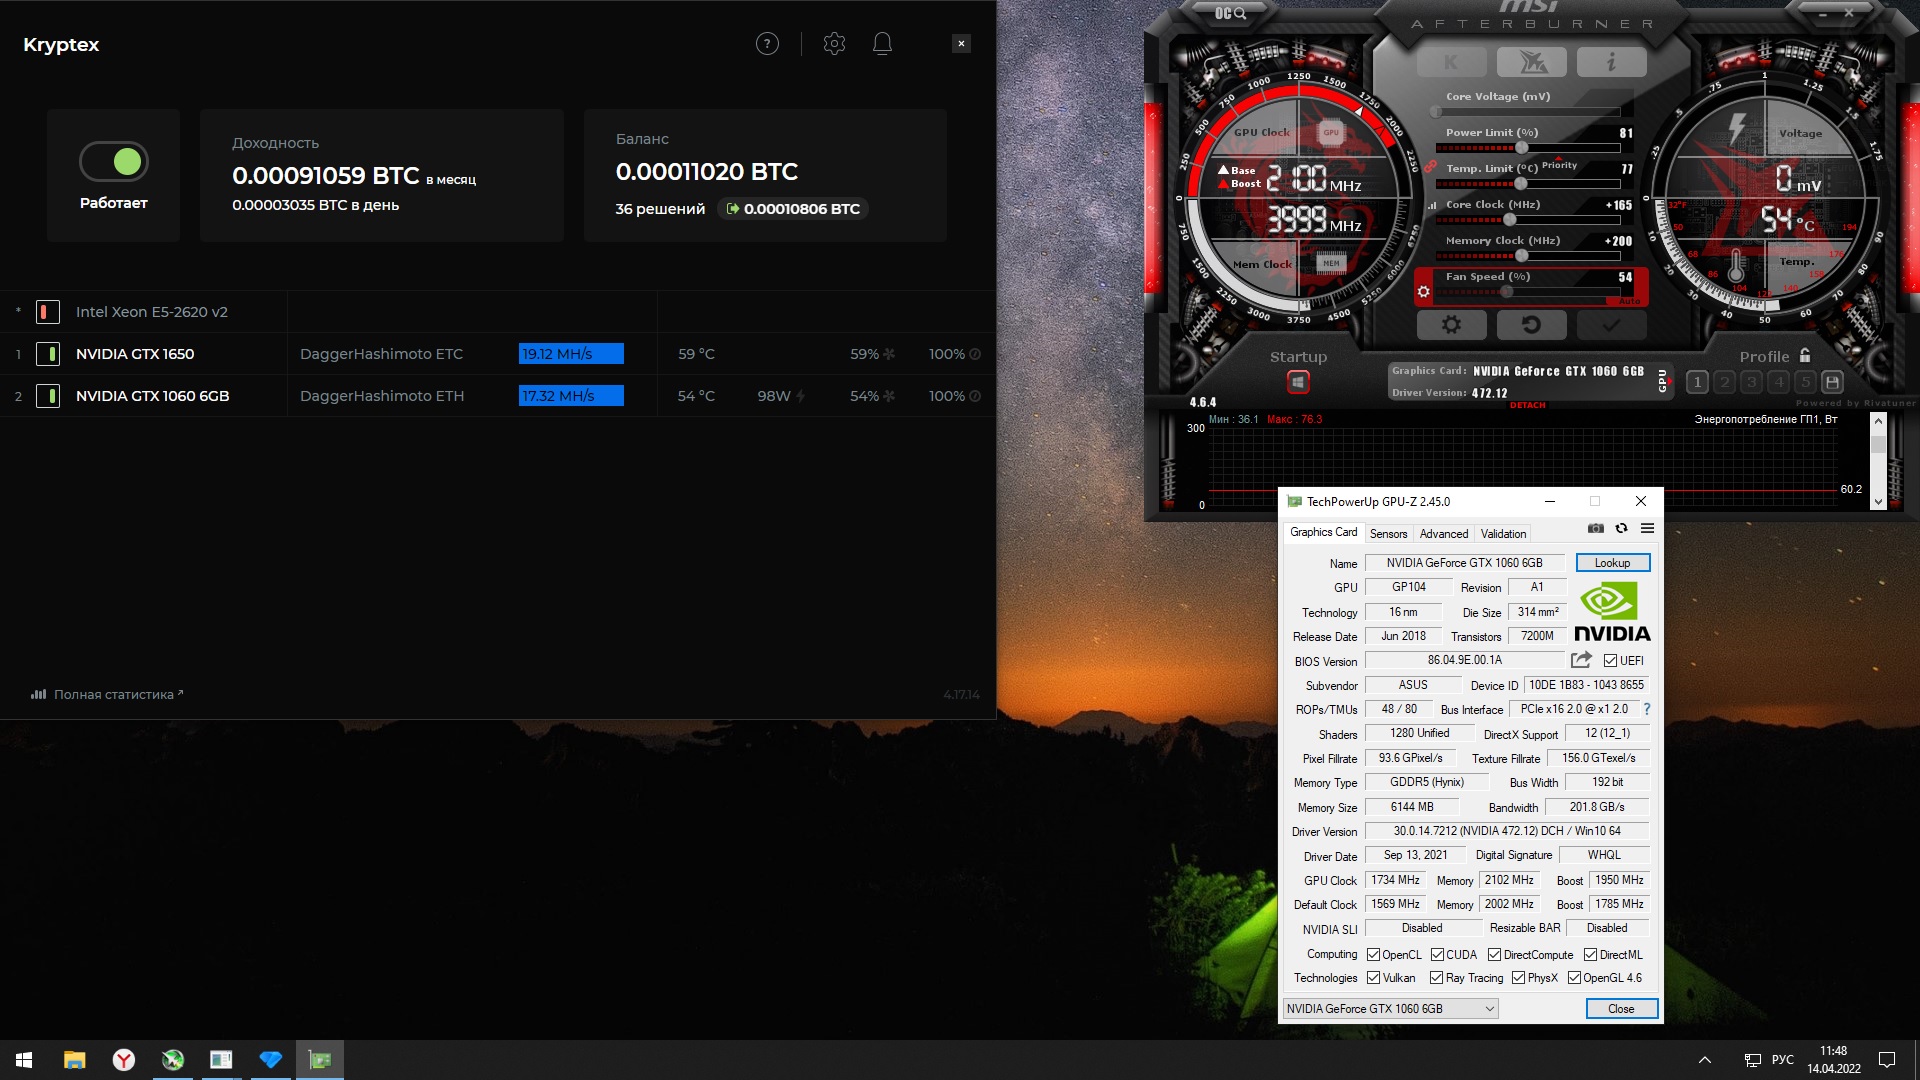Toggle the NVIDIA GTX 1650 device indicator
Viewport: 1920px width, 1080px height.
click(48, 354)
